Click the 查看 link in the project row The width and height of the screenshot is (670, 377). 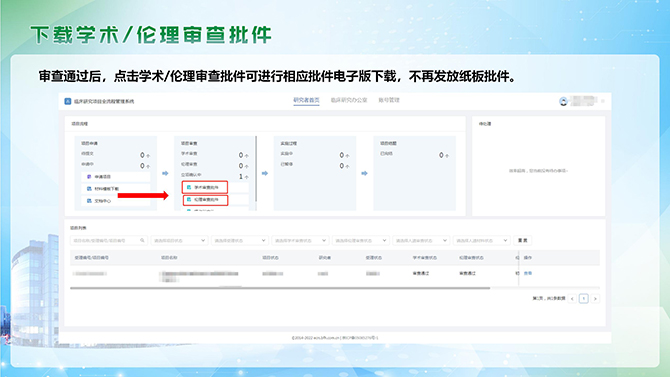coord(528,273)
